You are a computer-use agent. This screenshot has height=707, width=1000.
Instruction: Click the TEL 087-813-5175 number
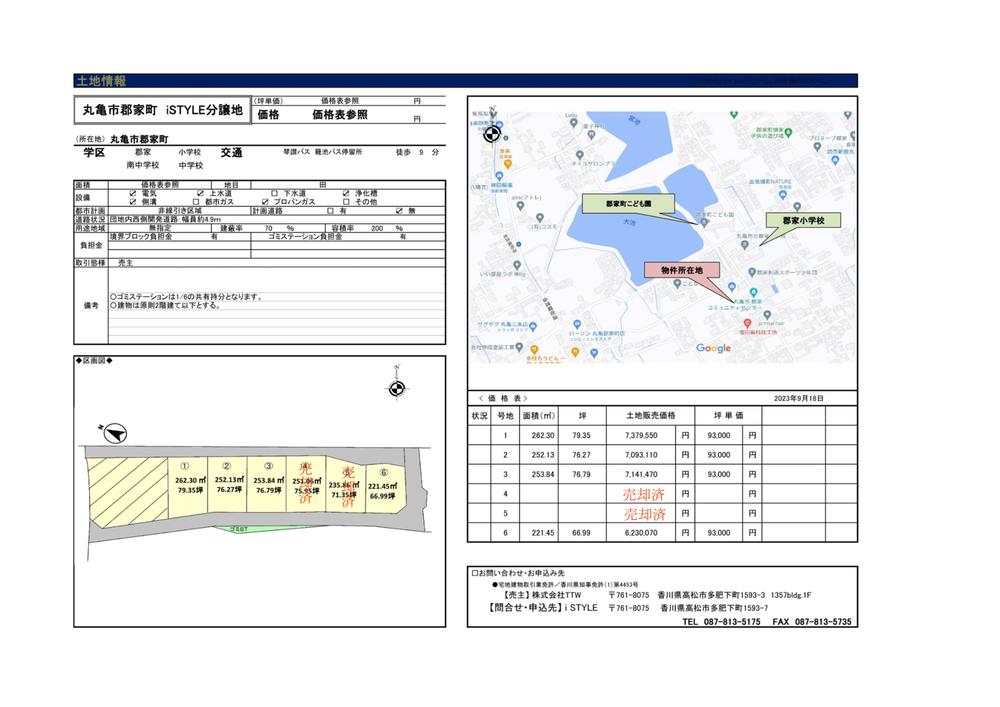tap(721, 622)
